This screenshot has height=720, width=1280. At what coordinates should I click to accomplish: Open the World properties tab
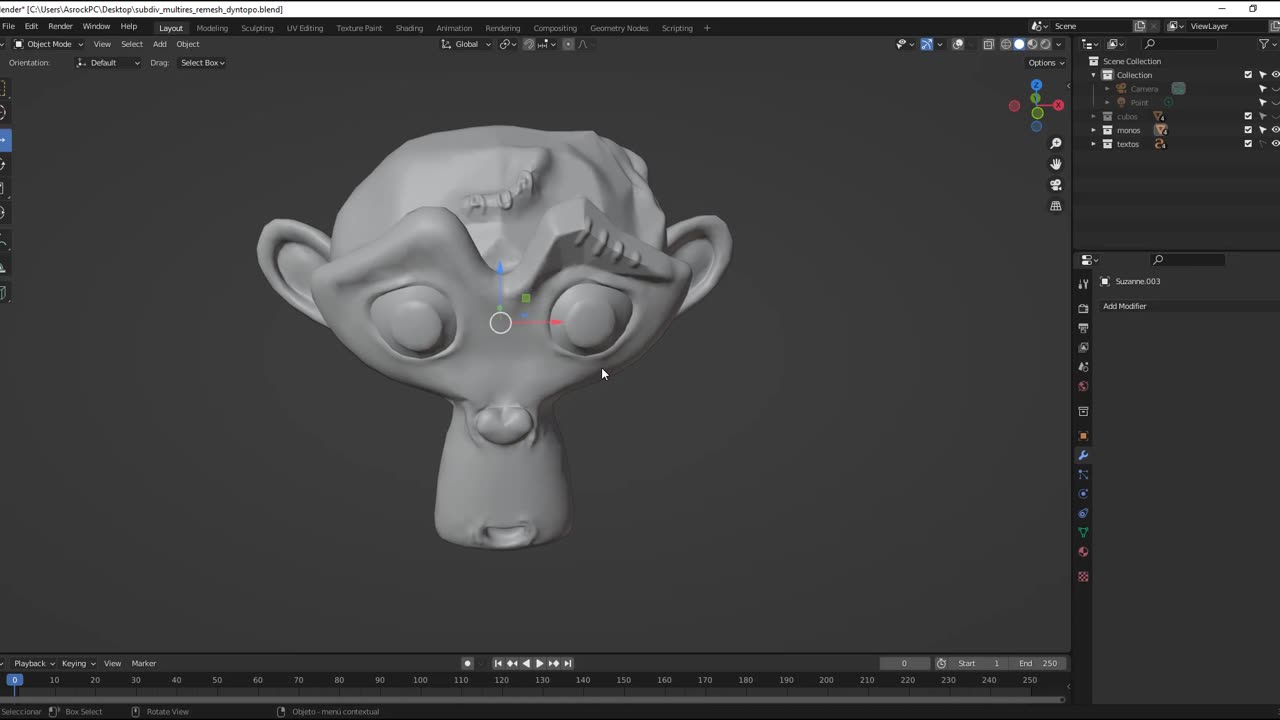click(x=1083, y=386)
